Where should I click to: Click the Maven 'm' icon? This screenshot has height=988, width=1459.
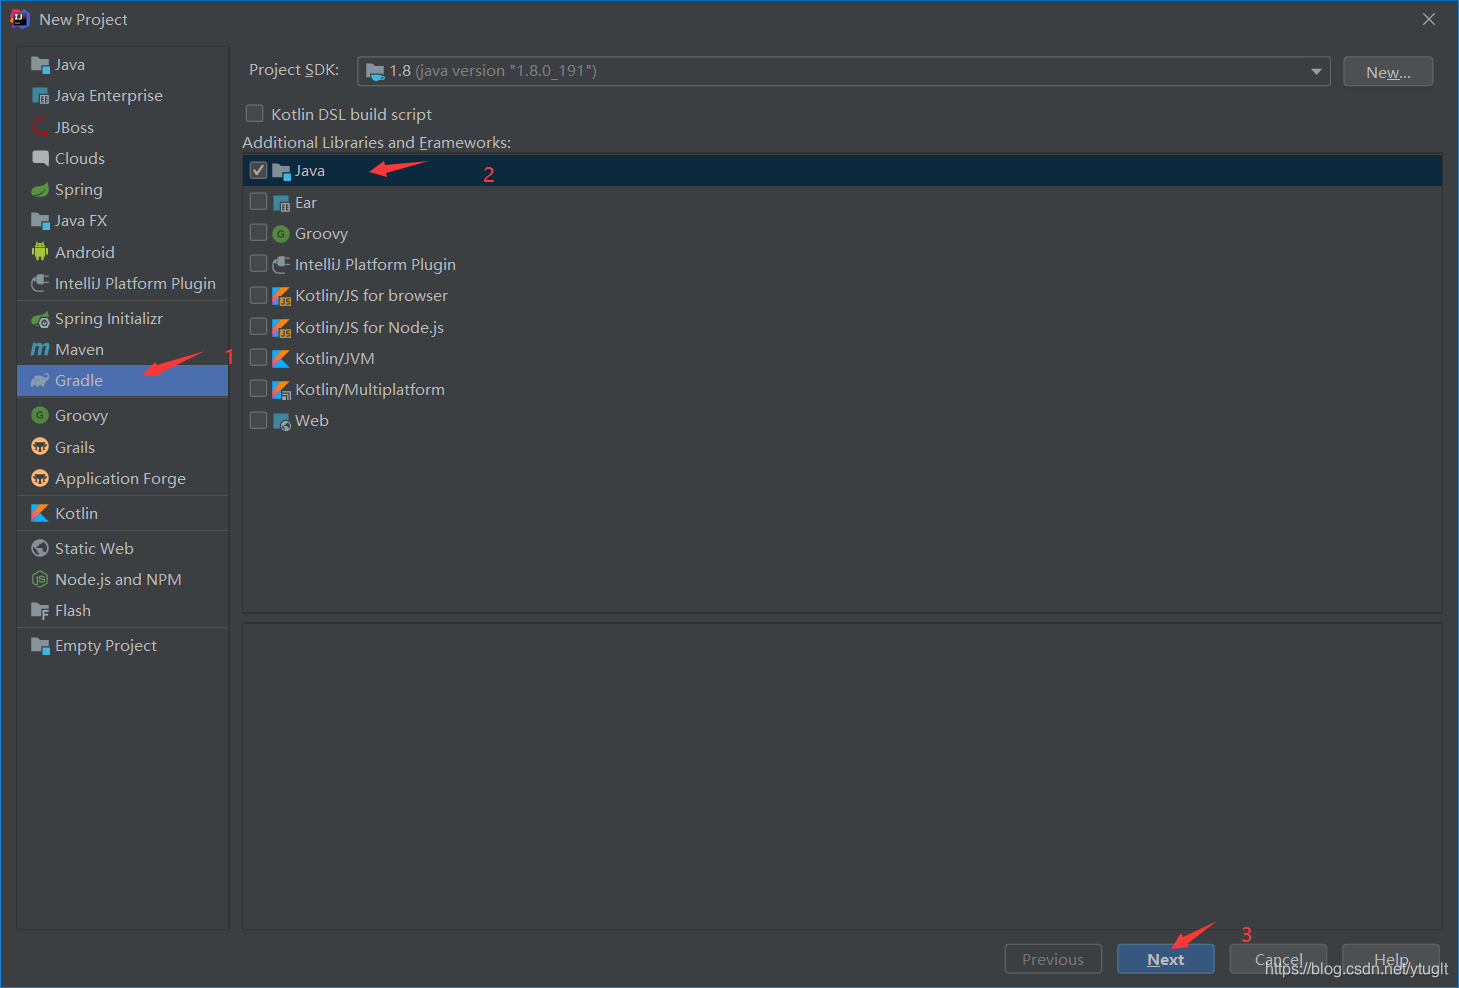pyautogui.click(x=40, y=350)
